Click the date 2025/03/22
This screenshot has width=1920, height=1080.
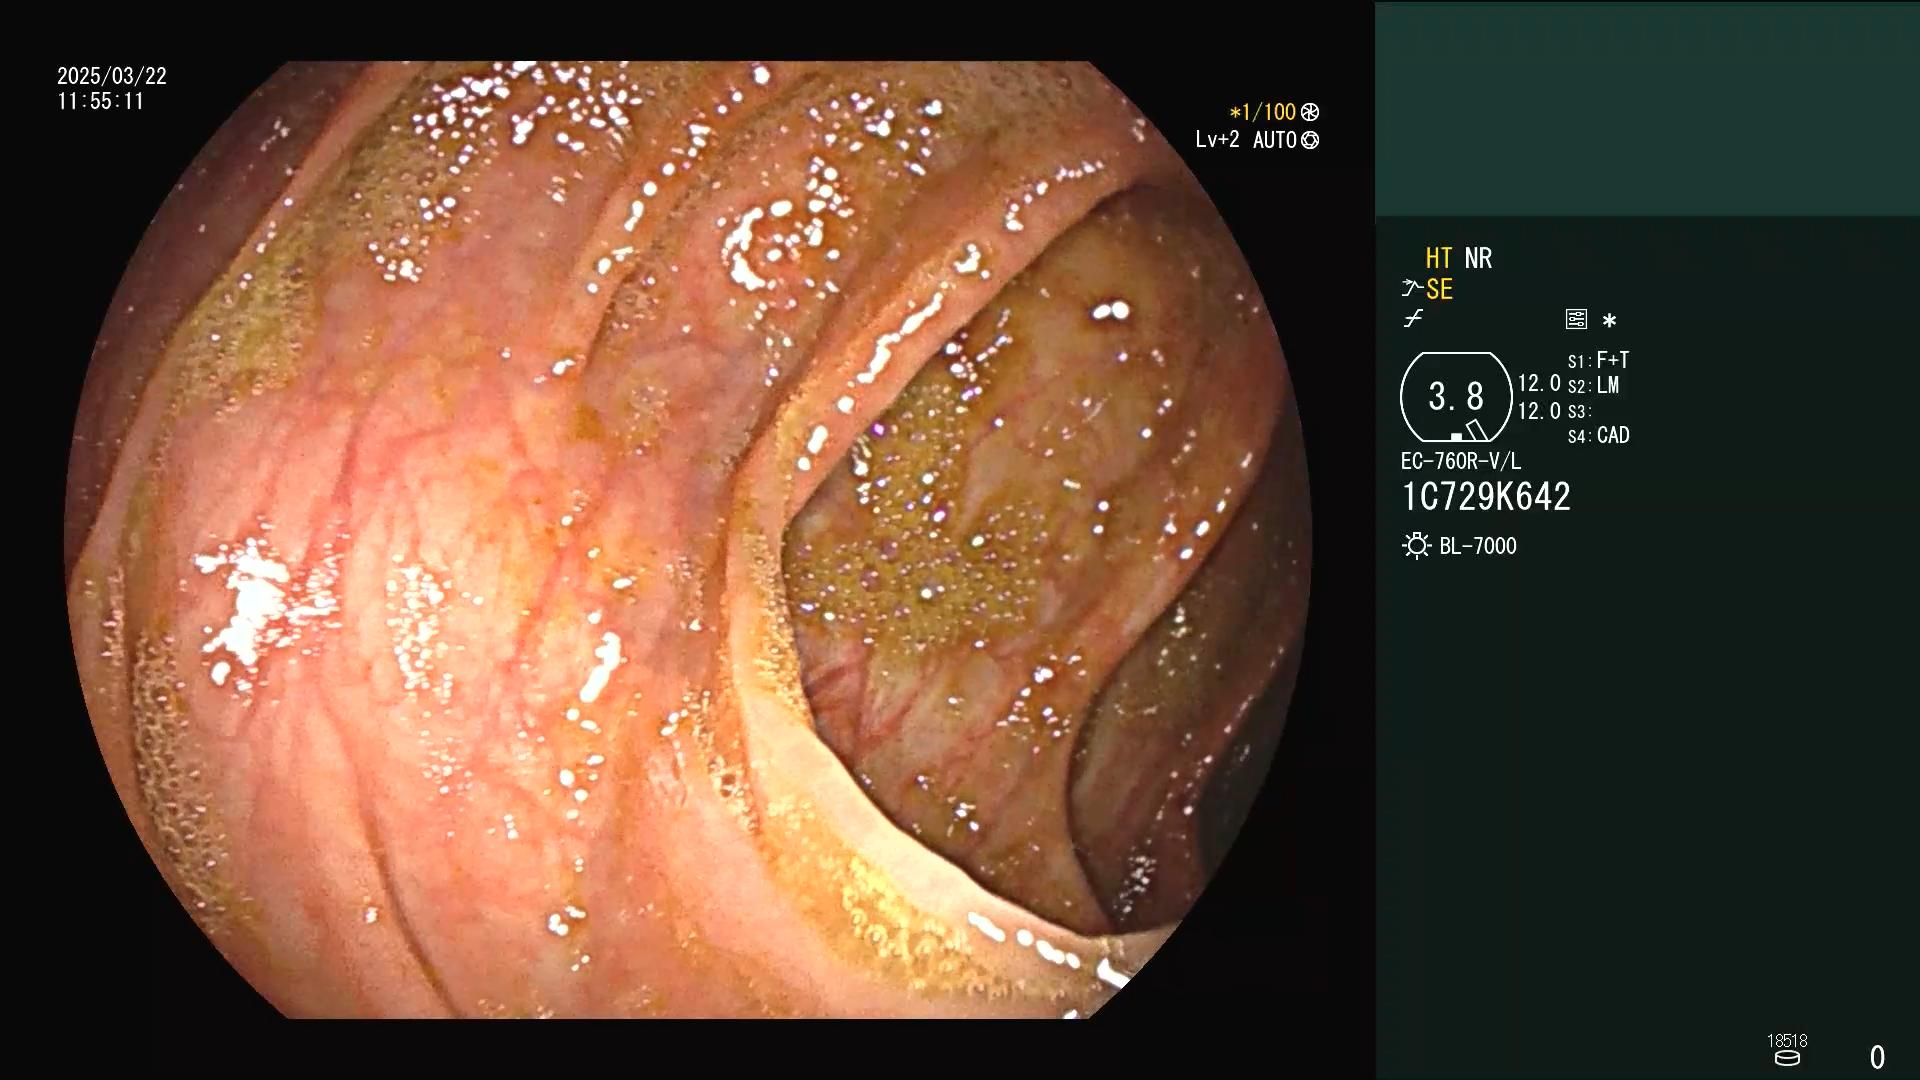click(x=112, y=76)
